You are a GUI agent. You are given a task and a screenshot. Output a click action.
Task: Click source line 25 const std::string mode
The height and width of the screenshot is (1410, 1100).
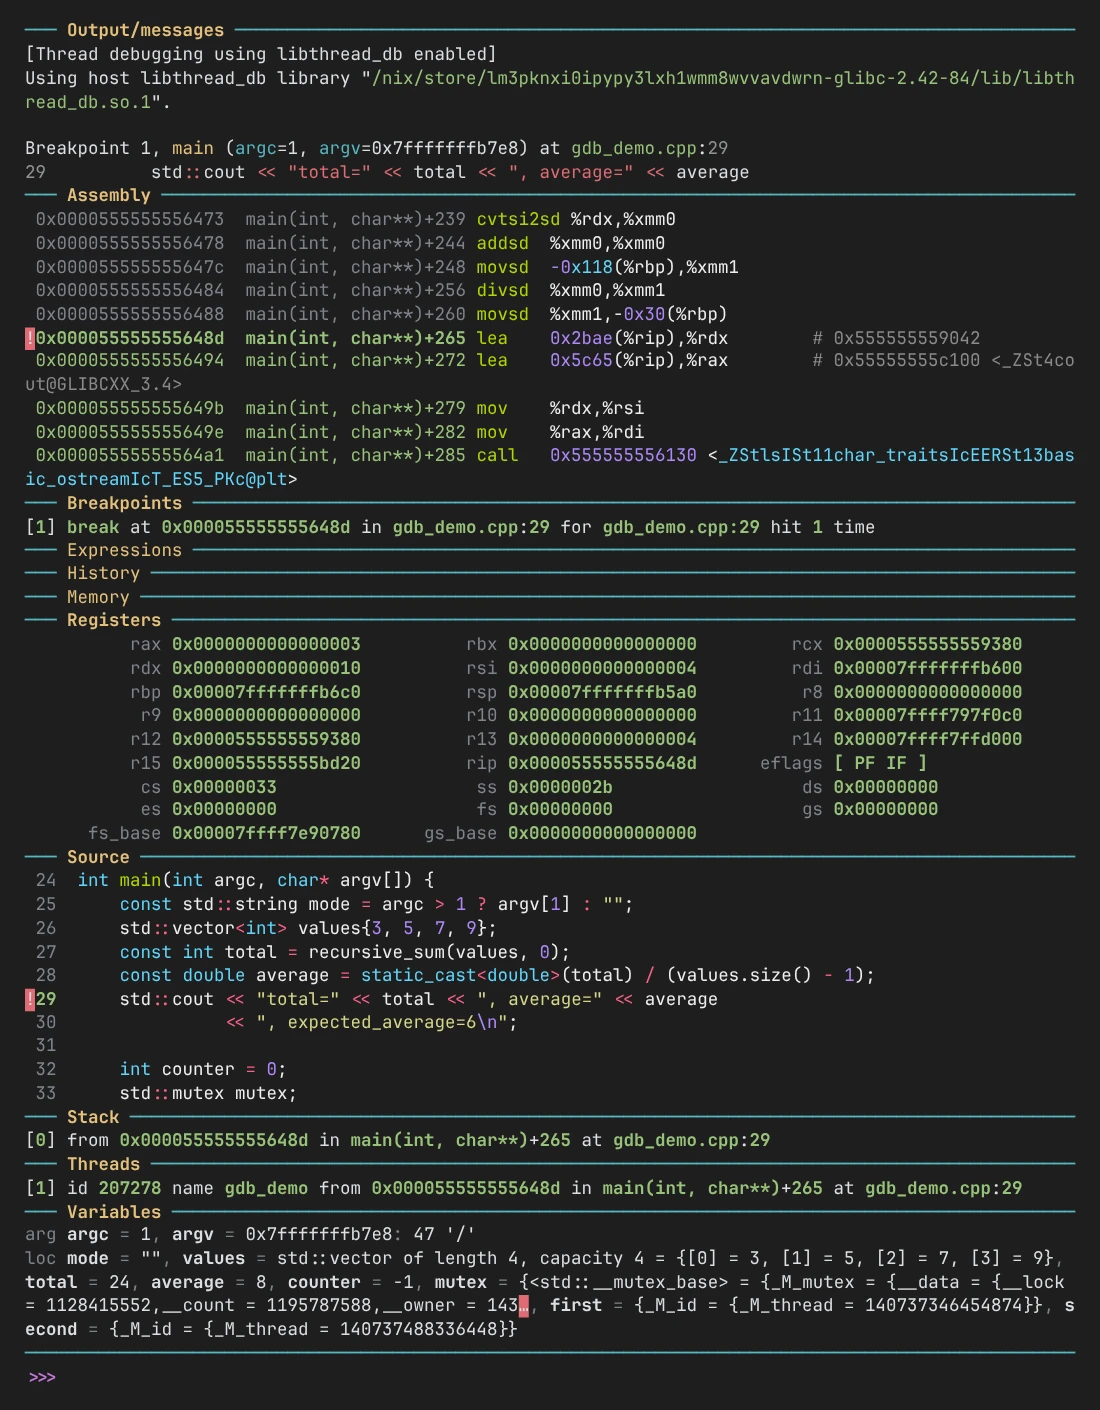[376, 904]
